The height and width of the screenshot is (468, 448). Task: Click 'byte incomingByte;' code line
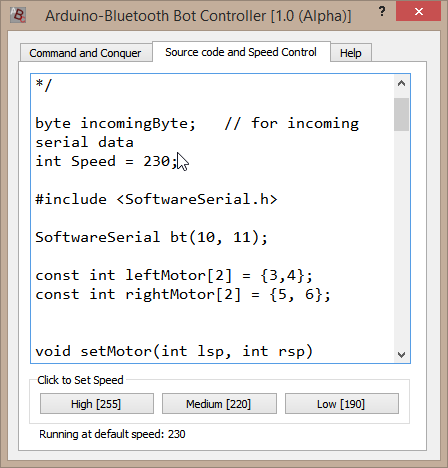tap(197, 124)
